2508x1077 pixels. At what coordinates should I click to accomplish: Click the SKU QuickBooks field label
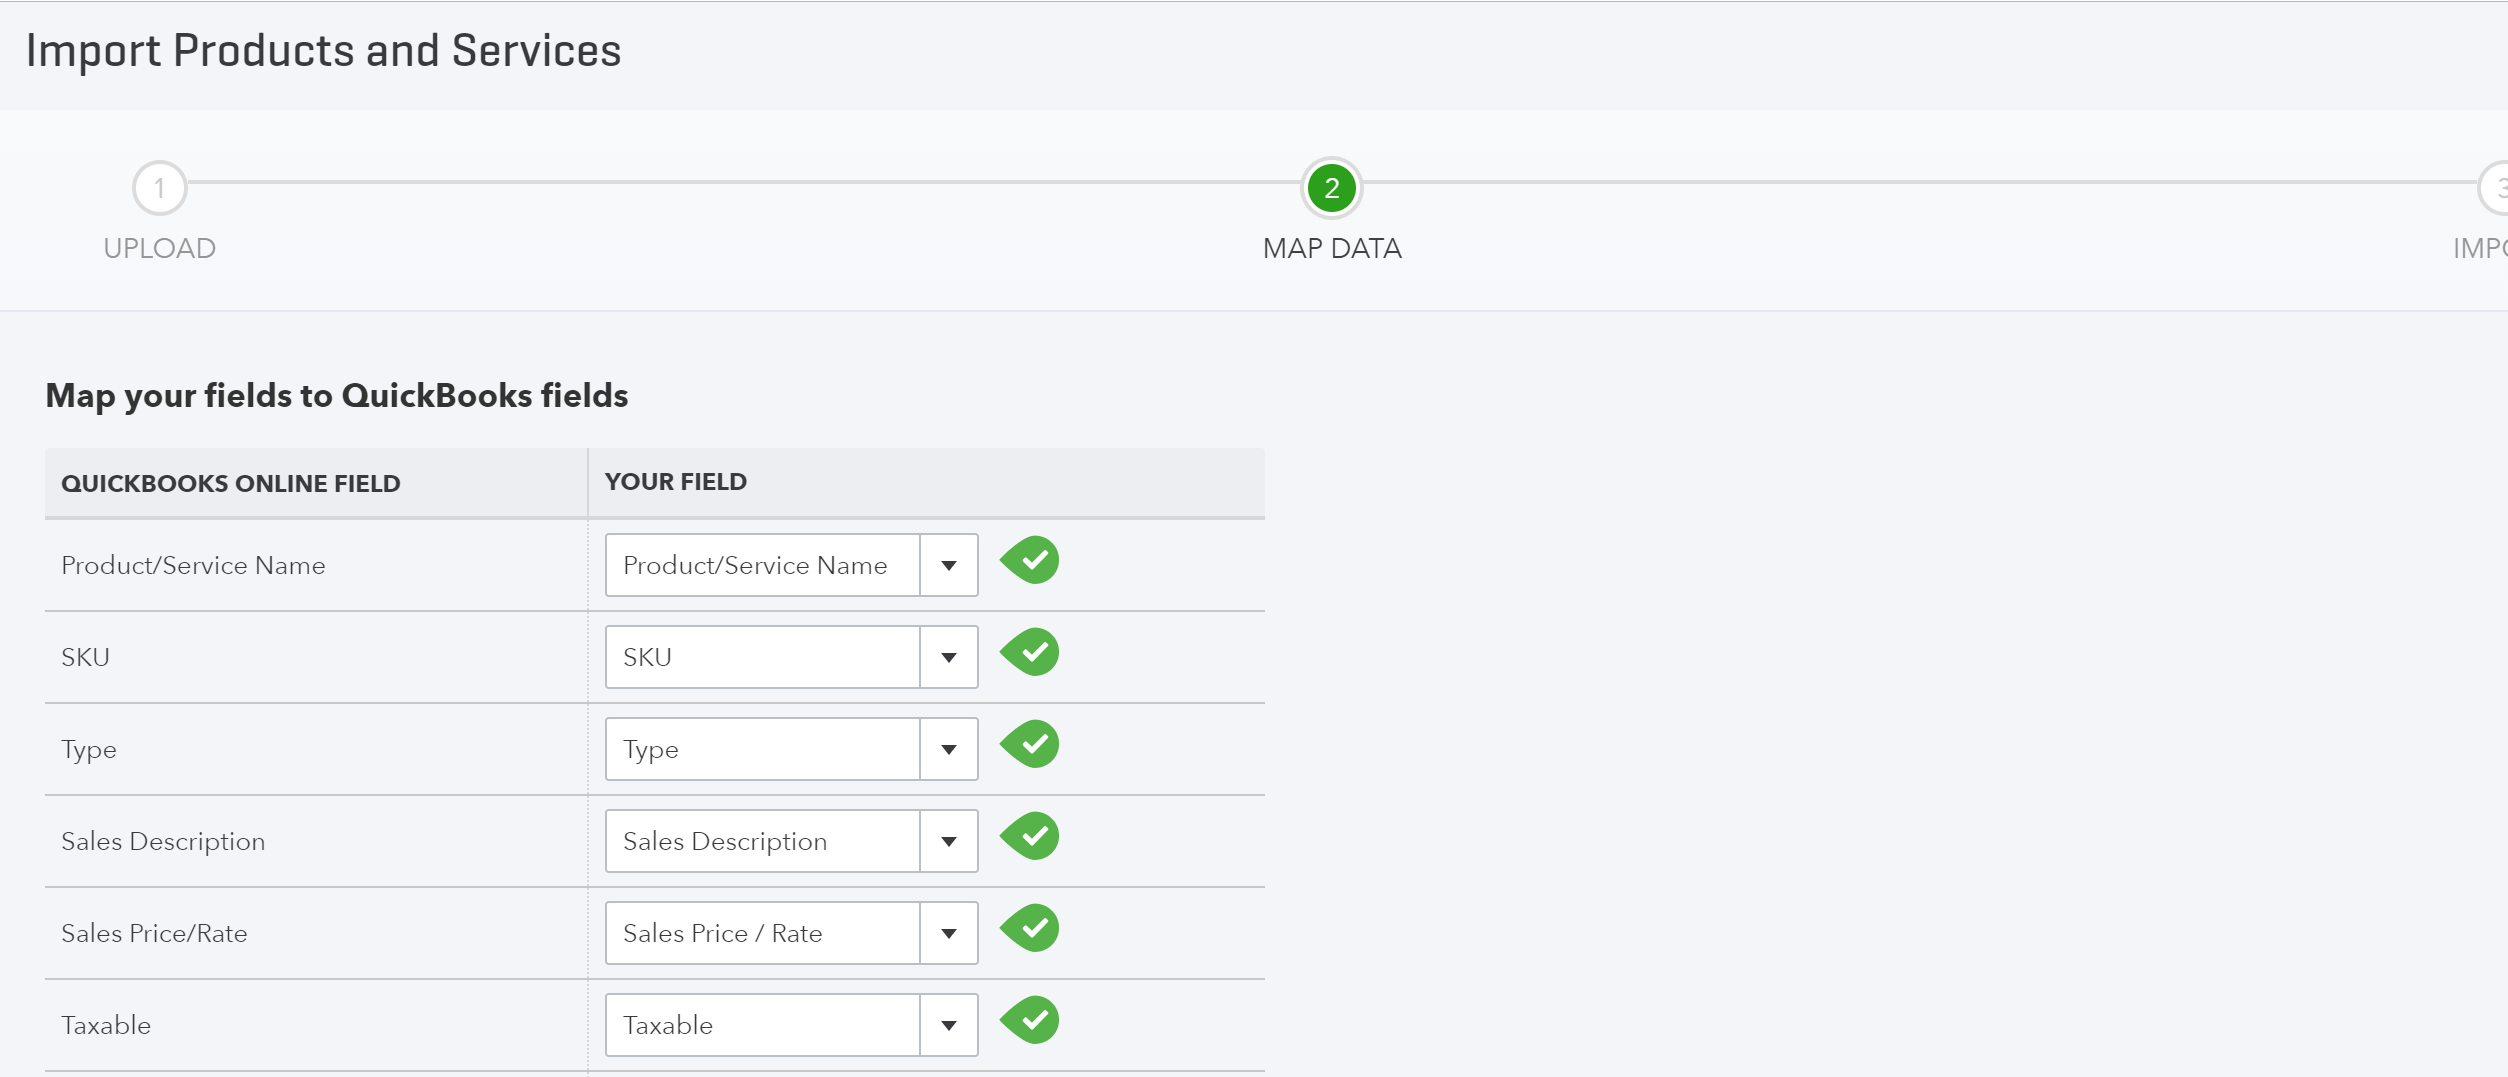[x=85, y=657]
